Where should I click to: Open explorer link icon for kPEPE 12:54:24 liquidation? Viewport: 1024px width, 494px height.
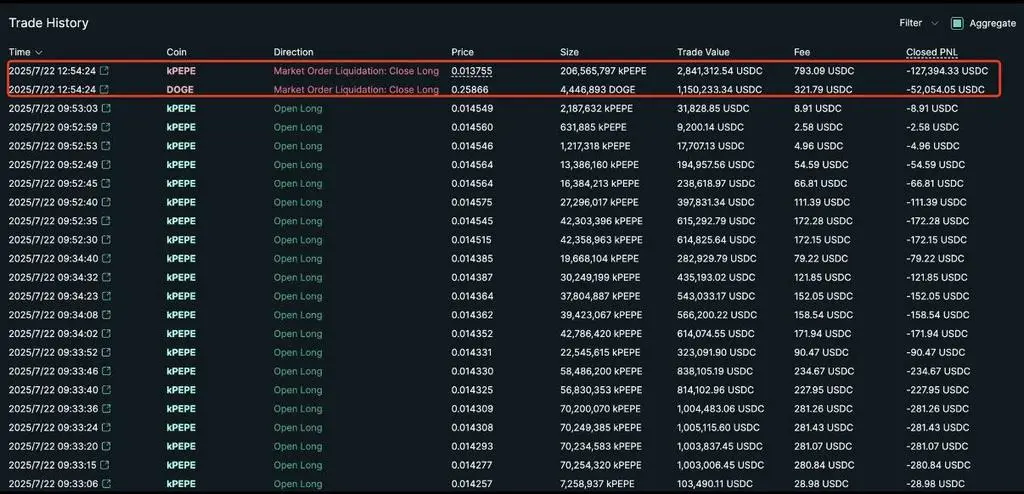[104, 71]
